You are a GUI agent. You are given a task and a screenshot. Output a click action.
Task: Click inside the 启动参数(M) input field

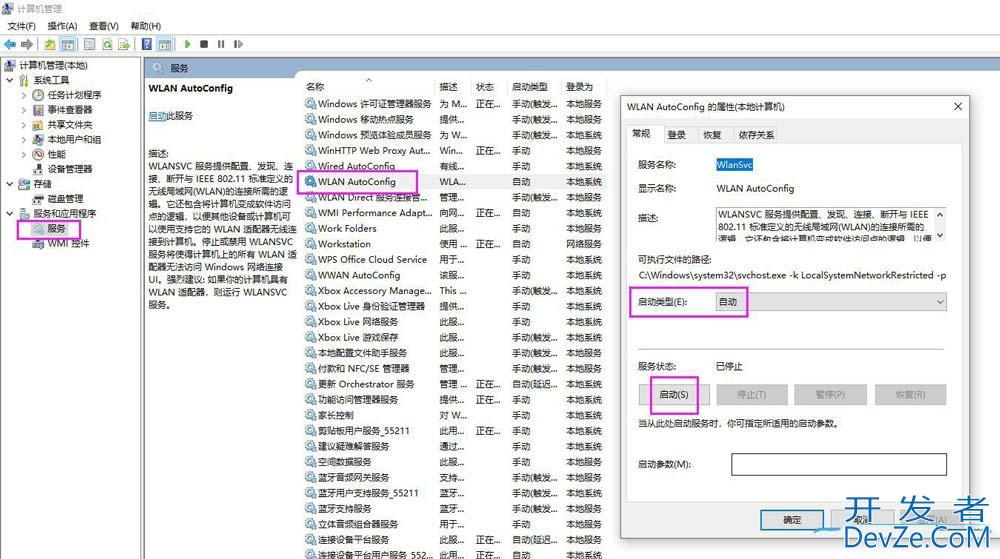click(839, 464)
